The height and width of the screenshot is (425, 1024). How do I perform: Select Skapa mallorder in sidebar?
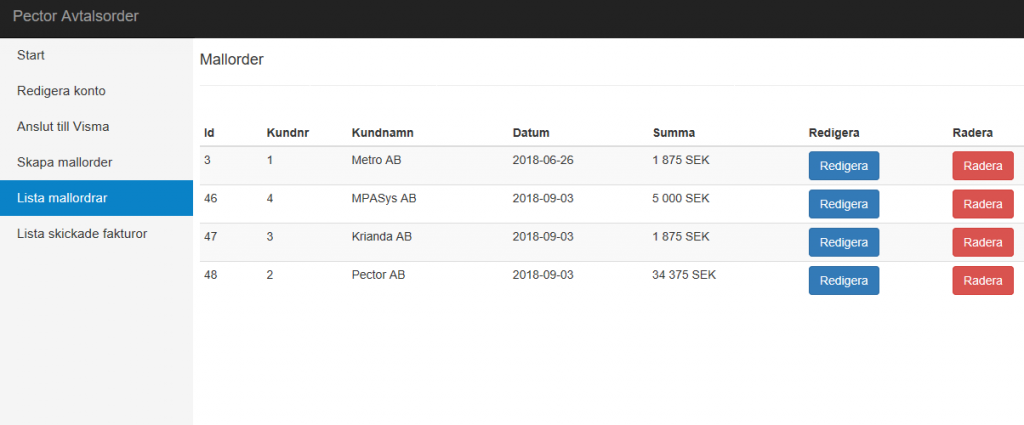point(96,163)
